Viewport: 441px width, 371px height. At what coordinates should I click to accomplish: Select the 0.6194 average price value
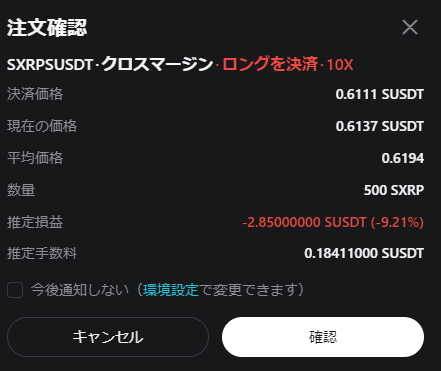point(403,158)
